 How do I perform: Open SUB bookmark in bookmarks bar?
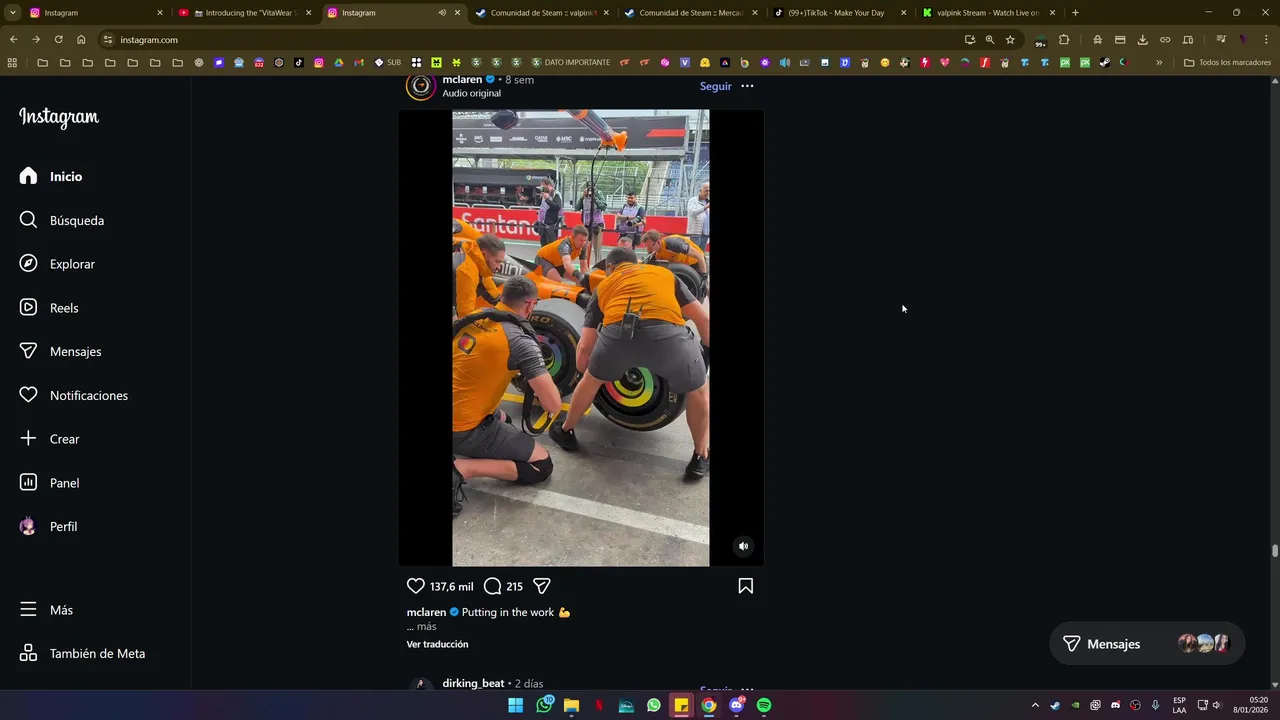[x=388, y=62]
